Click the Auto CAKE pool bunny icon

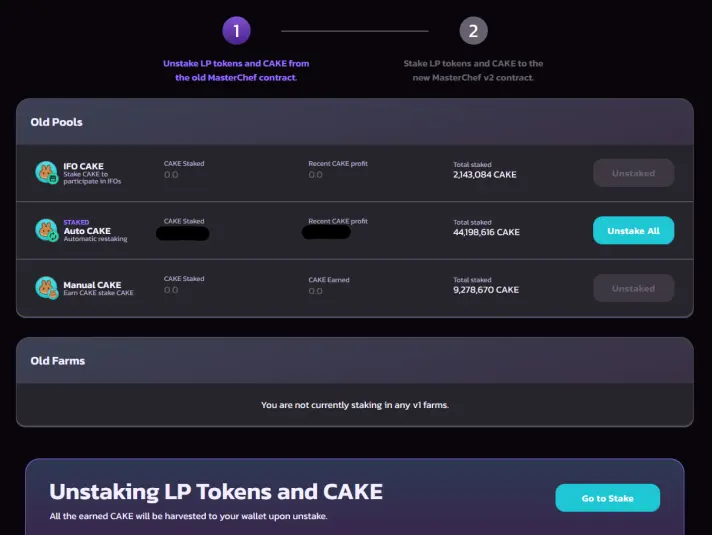point(47,230)
